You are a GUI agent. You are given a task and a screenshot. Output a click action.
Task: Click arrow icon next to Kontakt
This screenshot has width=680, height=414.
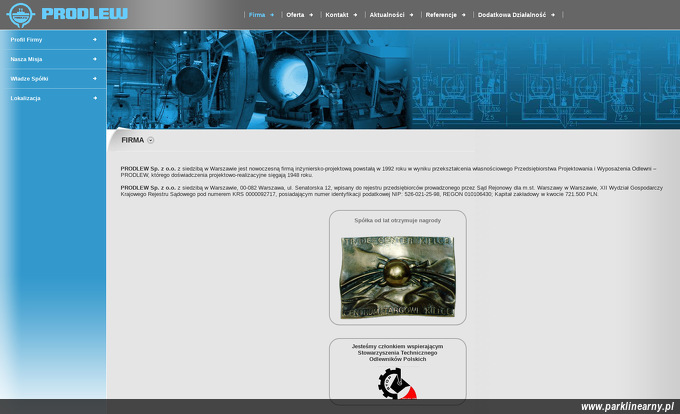point(355,15)
